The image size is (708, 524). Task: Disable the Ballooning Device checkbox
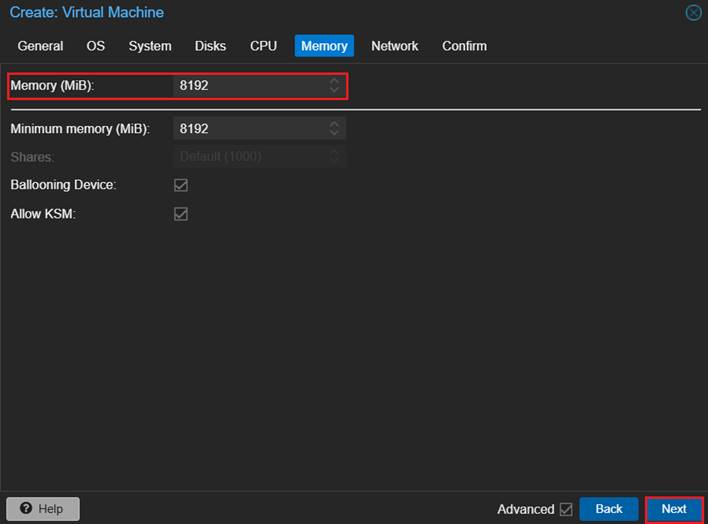click(x=181, y=185)
